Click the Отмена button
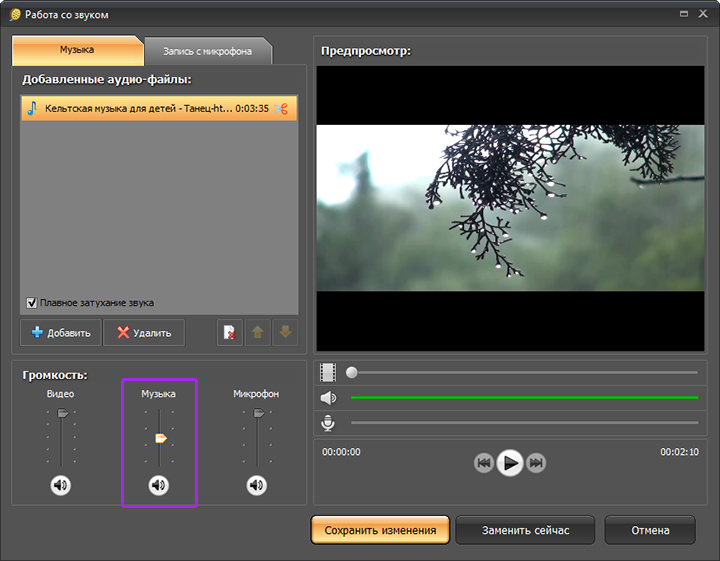This screenshot has width=720, height=561. tap(649, 530)
